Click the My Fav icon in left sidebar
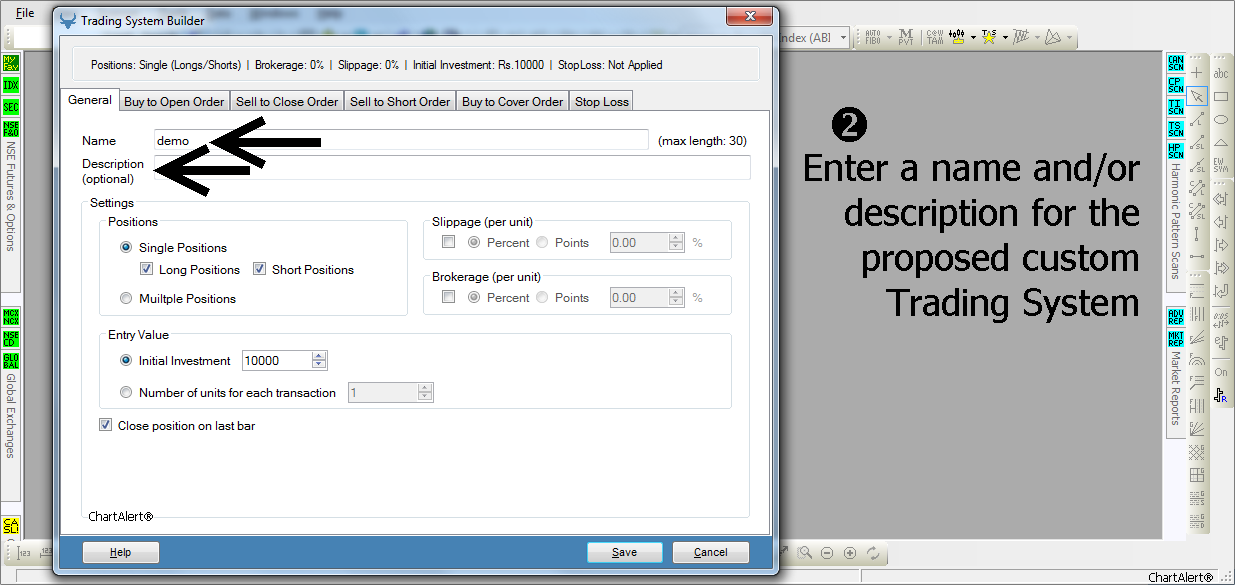The image size is (1235, 585). (11, 63)
